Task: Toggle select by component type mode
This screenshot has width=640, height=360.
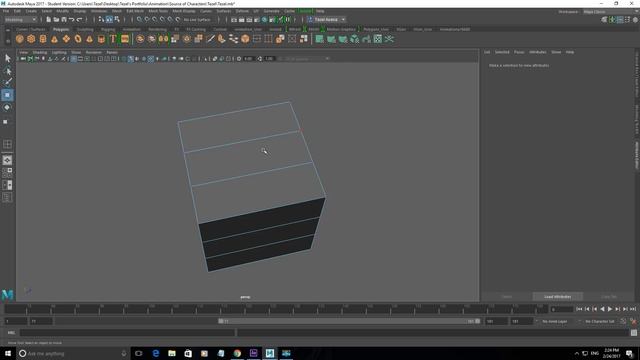Action: click(x=117, y=20)
